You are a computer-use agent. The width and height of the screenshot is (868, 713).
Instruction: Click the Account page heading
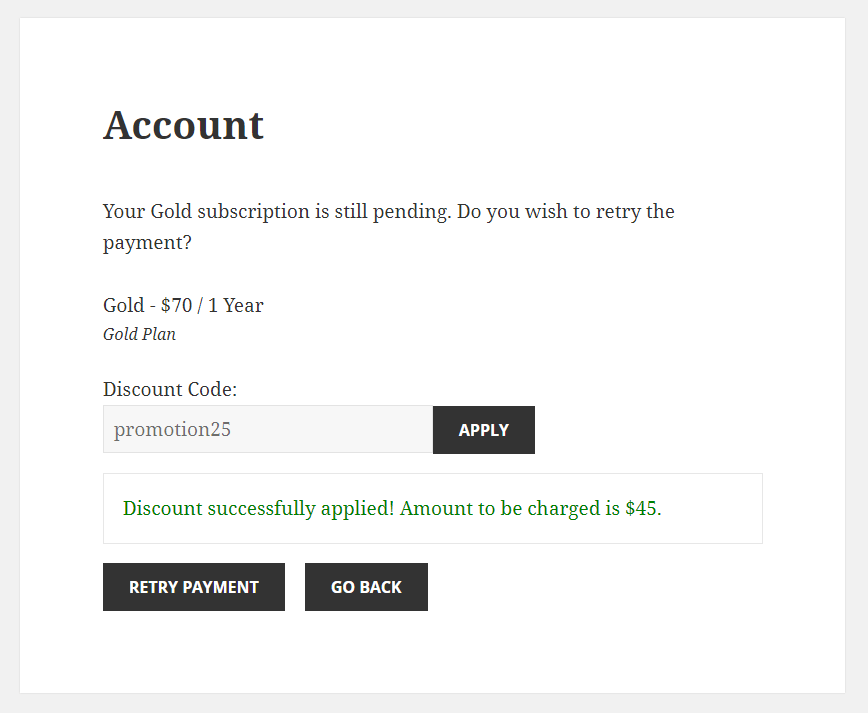pyautogui.click(x=183, y=125)
